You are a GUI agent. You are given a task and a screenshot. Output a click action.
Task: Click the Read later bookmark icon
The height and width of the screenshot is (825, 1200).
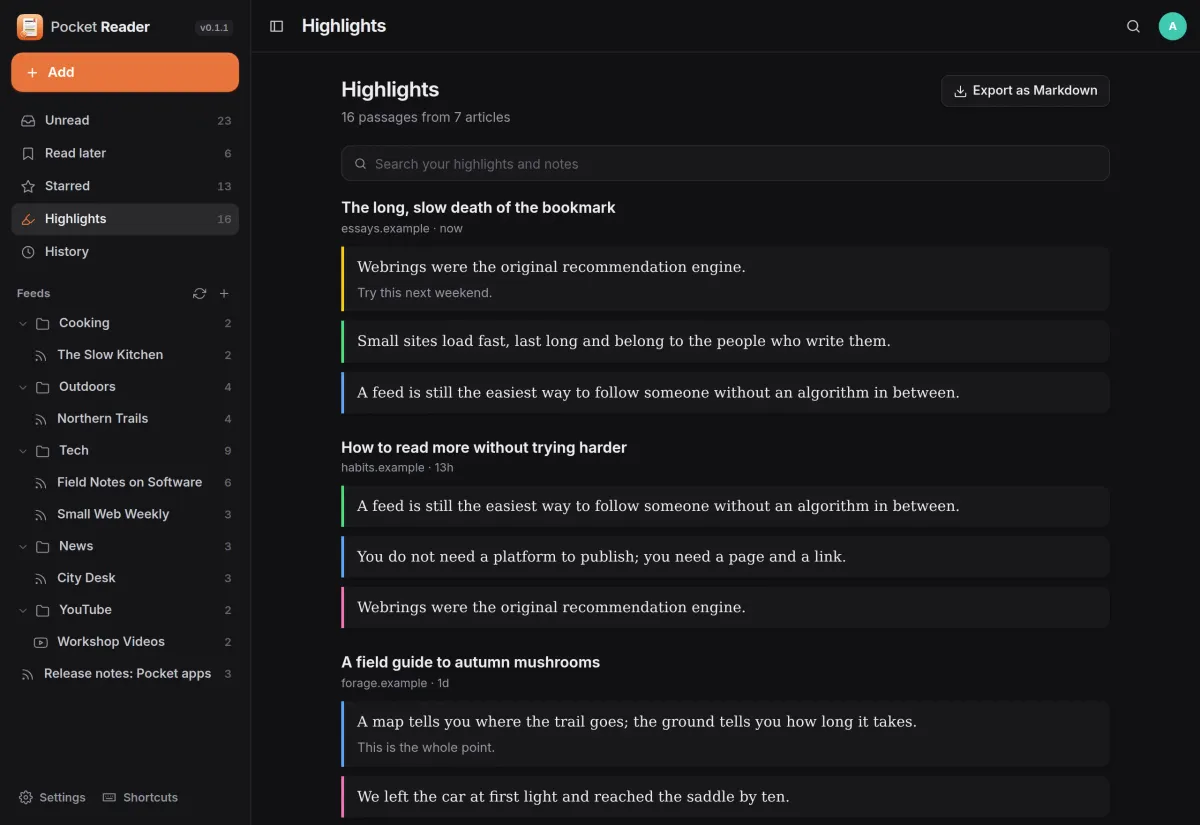(28, 153)
